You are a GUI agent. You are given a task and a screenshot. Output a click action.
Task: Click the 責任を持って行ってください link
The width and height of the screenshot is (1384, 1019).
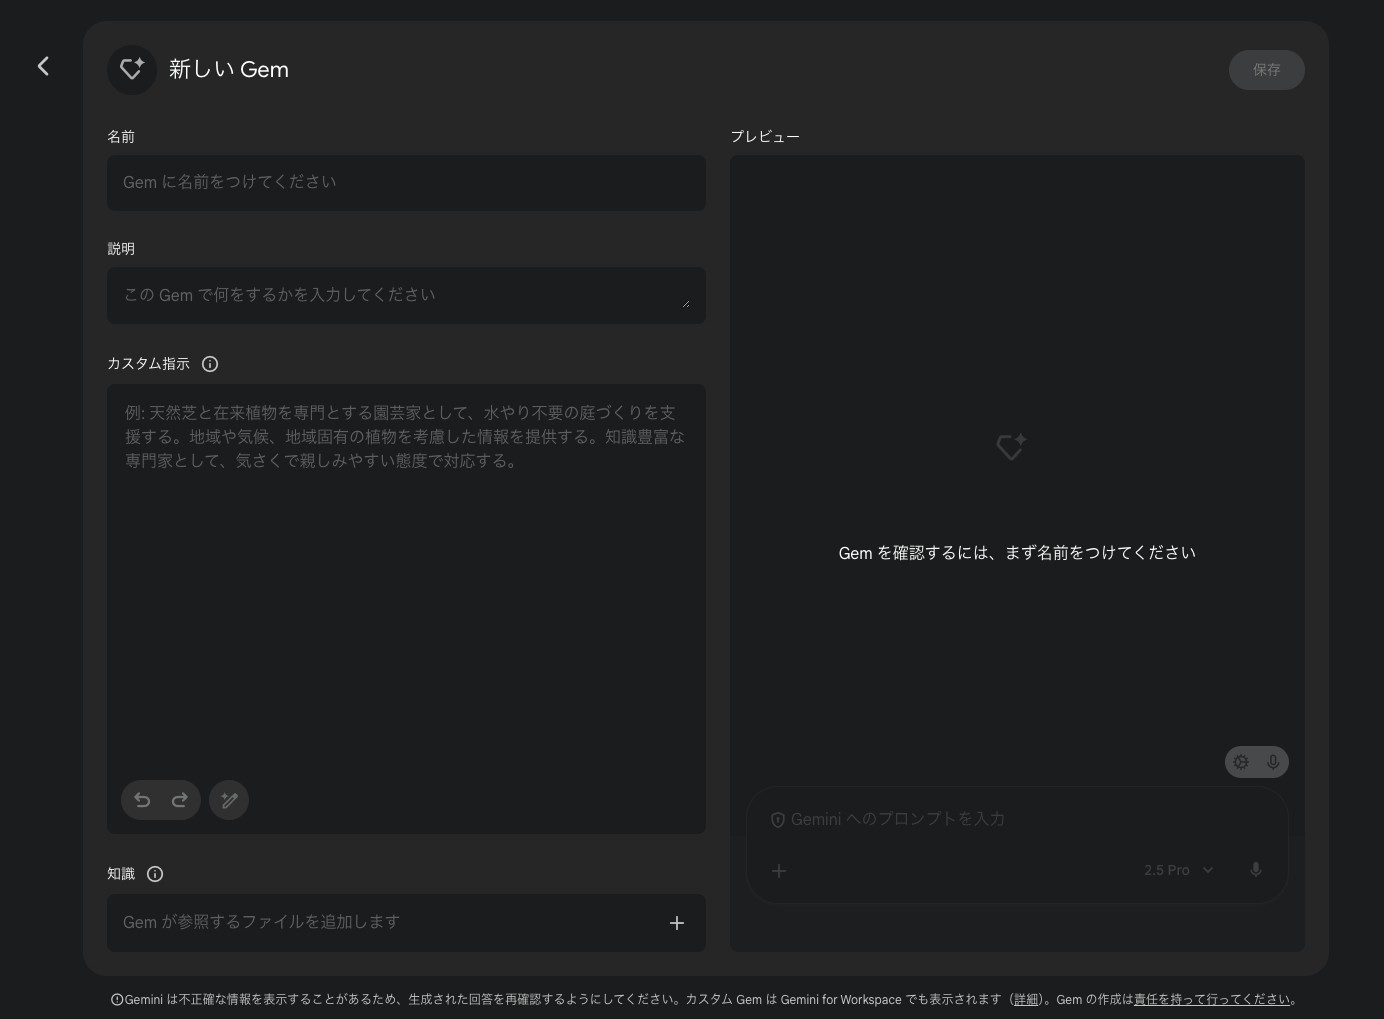1210,999
